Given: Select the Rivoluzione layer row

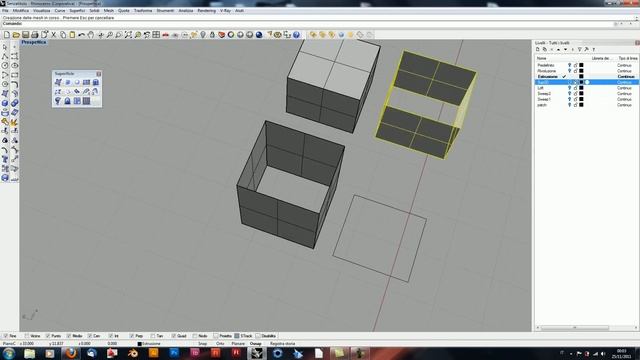Looking at the screenshot, I should point(587,71).
